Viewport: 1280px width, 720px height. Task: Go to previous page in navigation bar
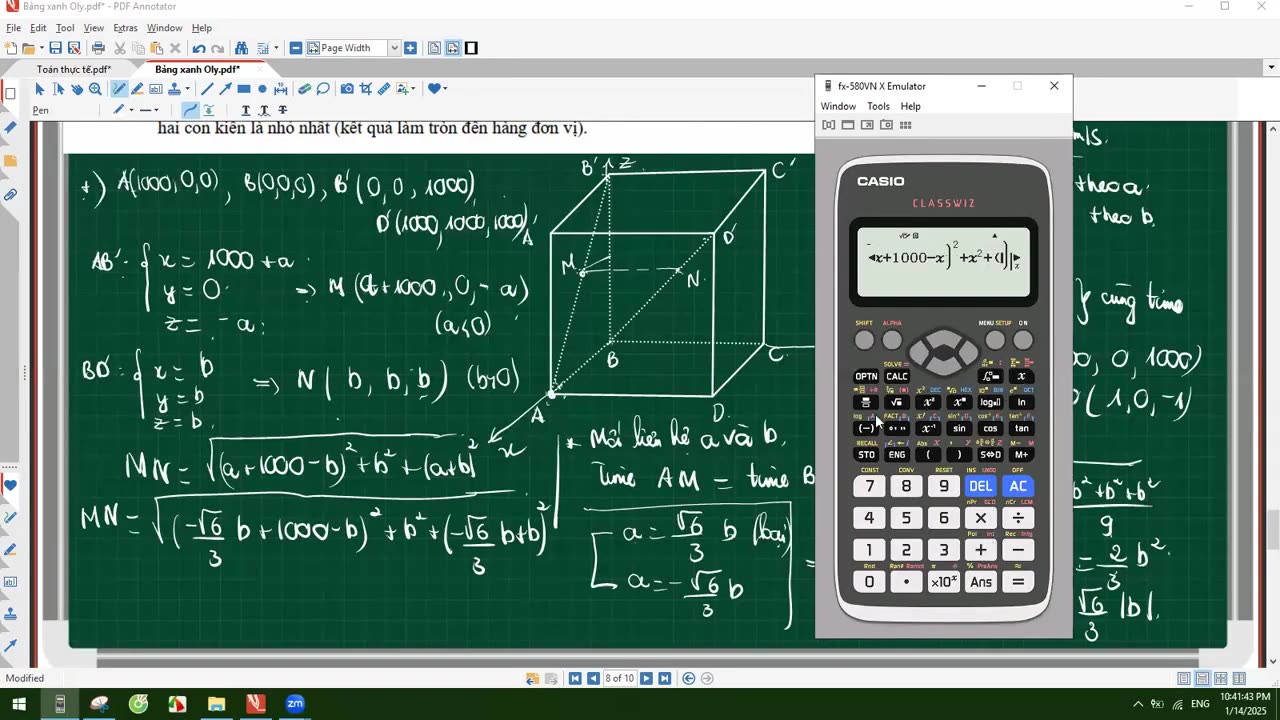[x=593, y=678]
